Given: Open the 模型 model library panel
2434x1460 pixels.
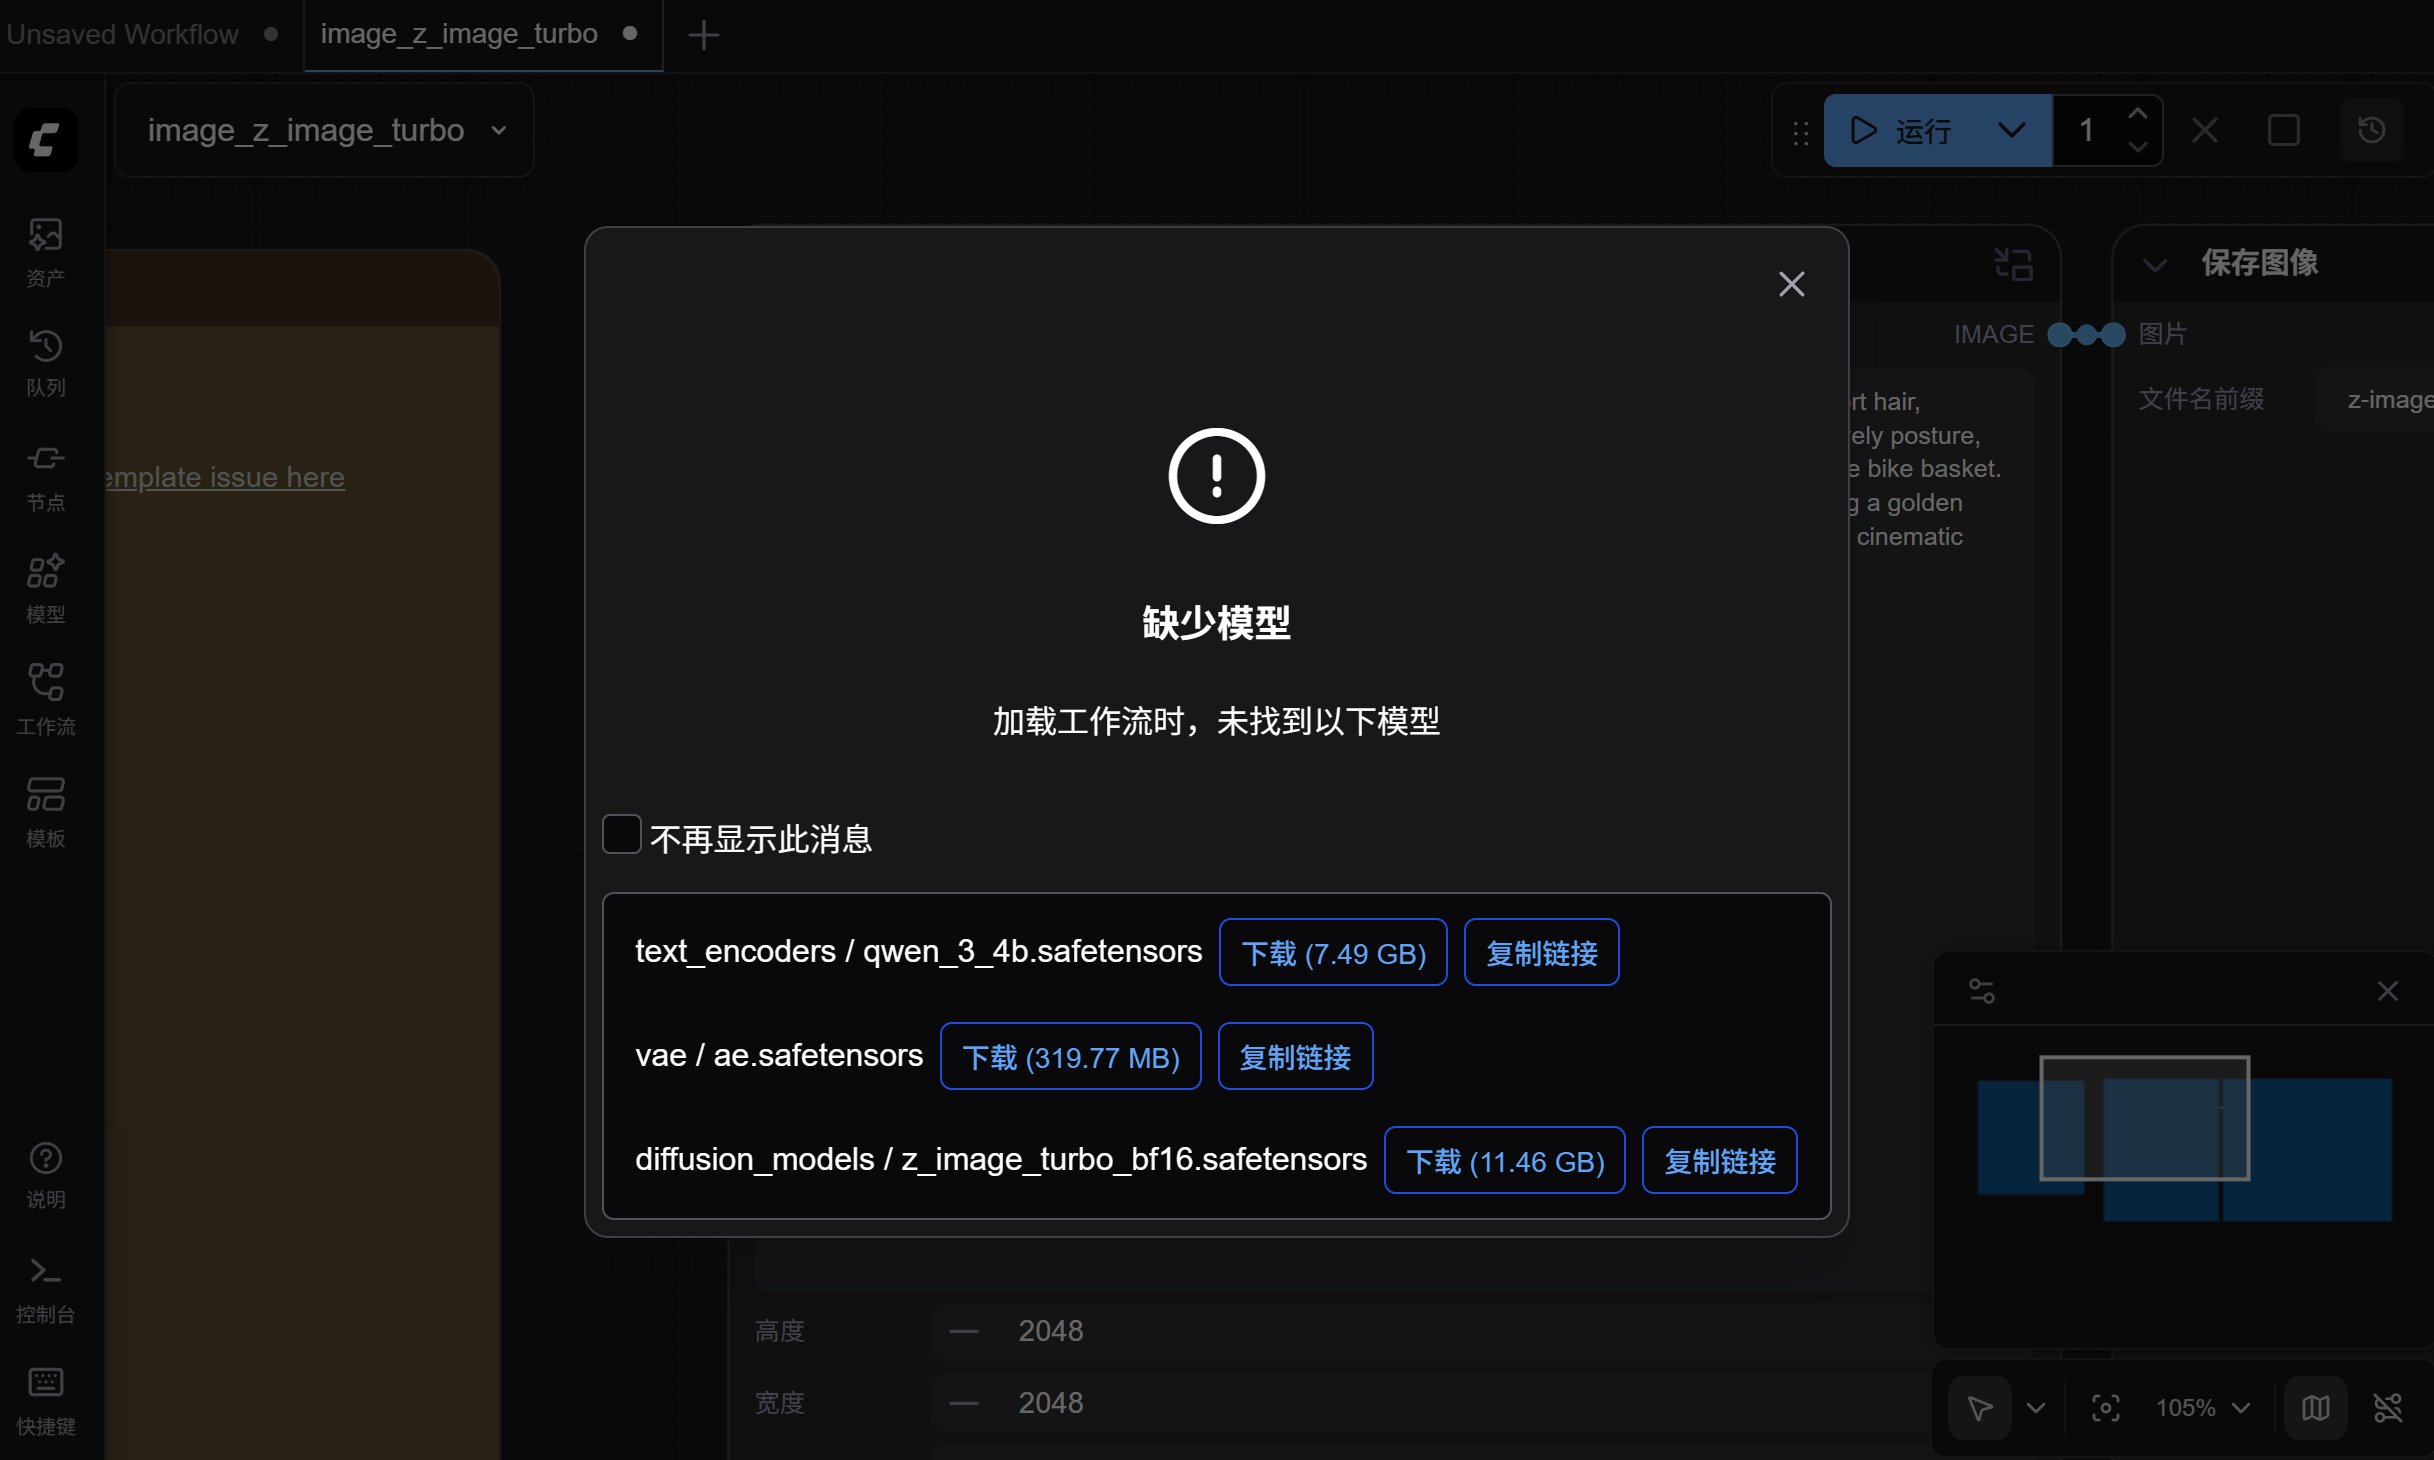Looking at the screenshot, I should coord(45,588).
